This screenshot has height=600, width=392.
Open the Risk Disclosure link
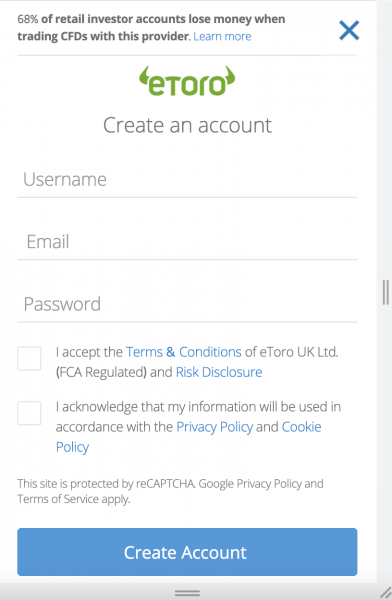tap(219, 372)
